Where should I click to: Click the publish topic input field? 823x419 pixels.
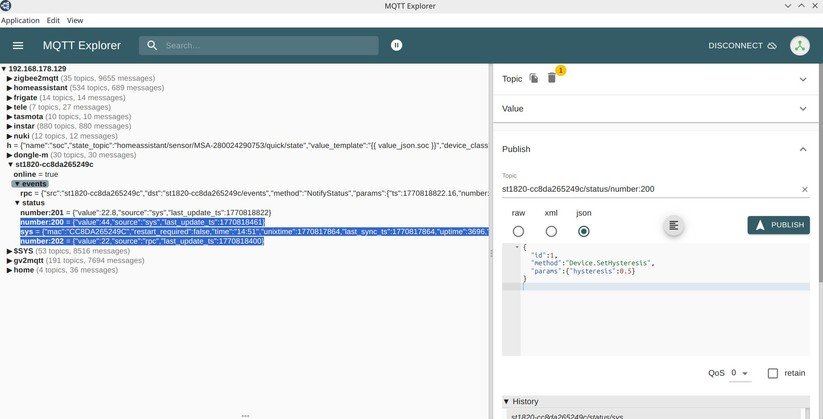(651, 189)
